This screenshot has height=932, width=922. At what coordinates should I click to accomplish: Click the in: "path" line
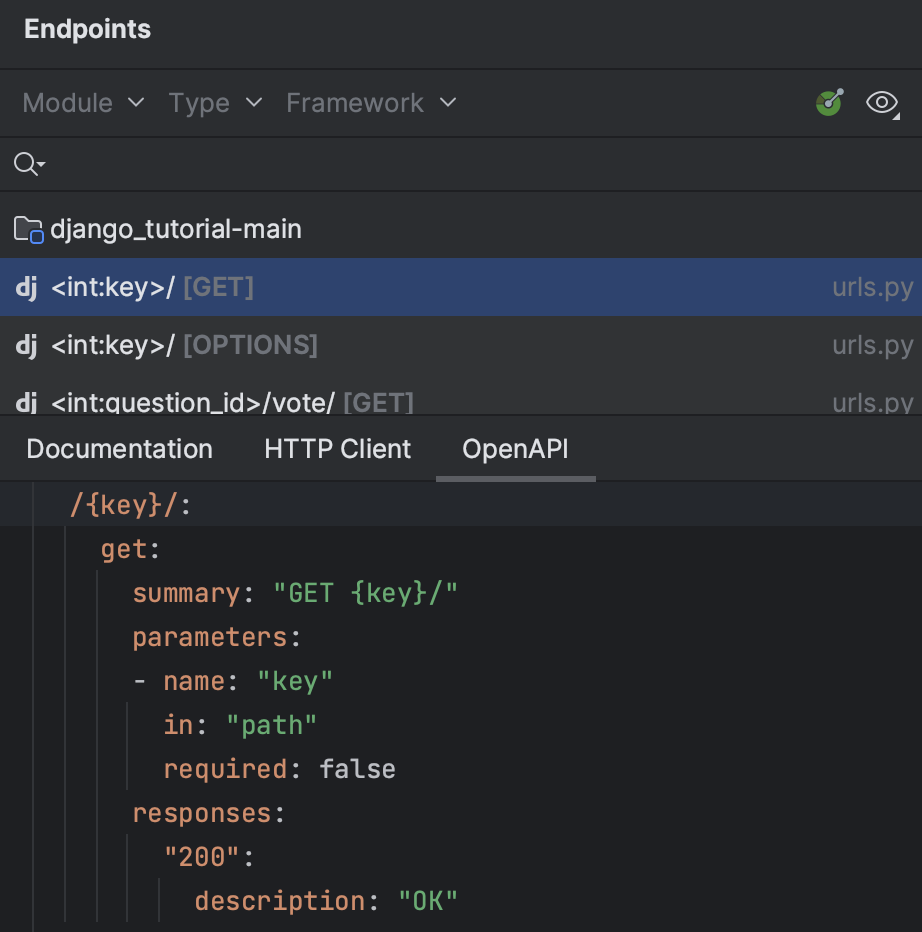coord(240,725)
